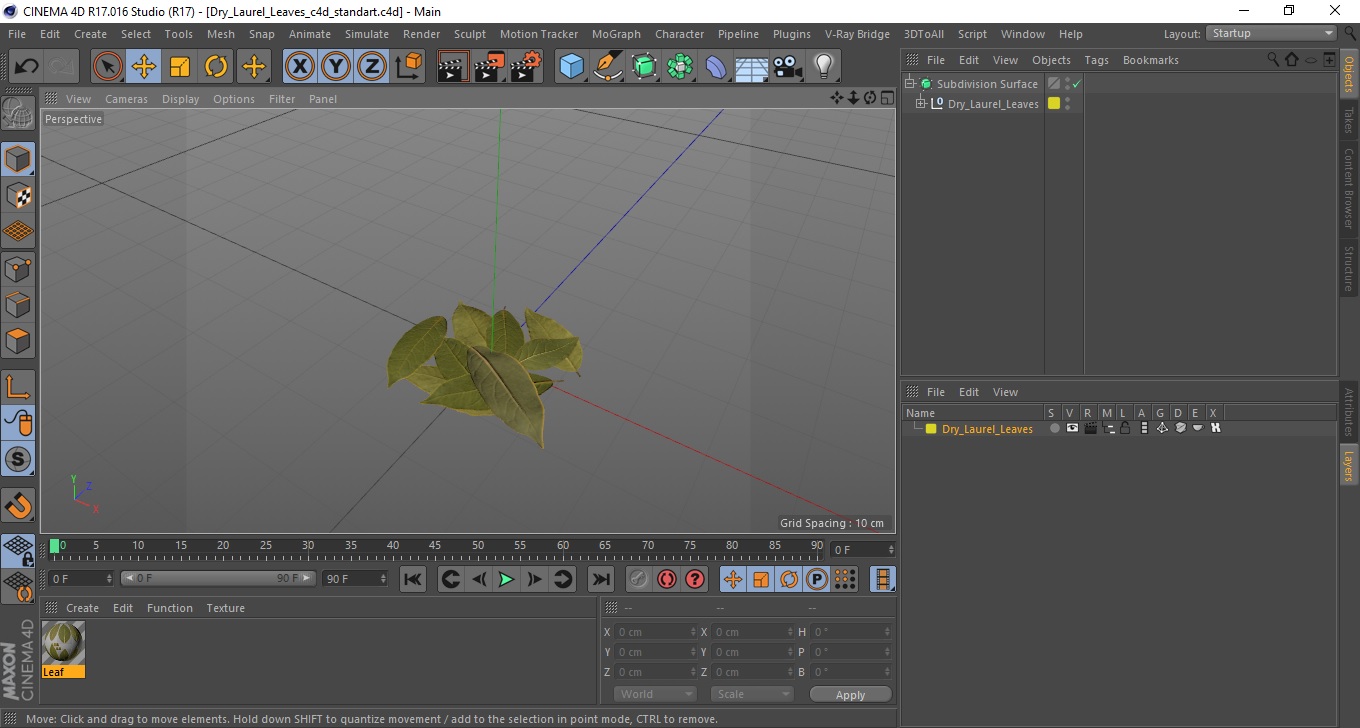Open the Simulate menu
Screen dimensions: 1360x728
point(367,34)
